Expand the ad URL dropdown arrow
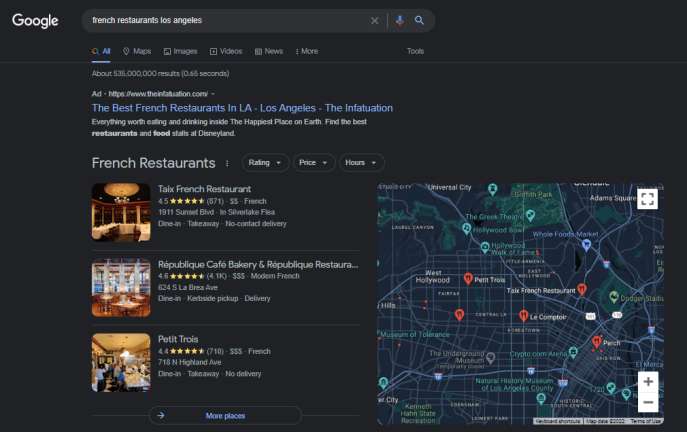Screen dimensions: 687x432 click(213, 94)
